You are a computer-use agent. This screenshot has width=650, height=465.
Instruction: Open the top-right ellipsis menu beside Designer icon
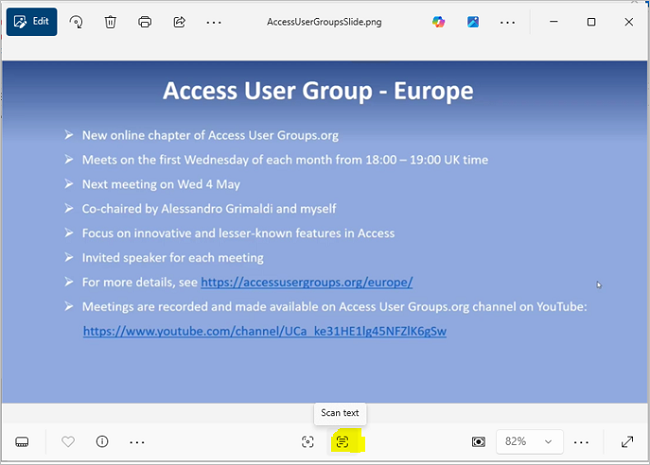tap(507, 22)
